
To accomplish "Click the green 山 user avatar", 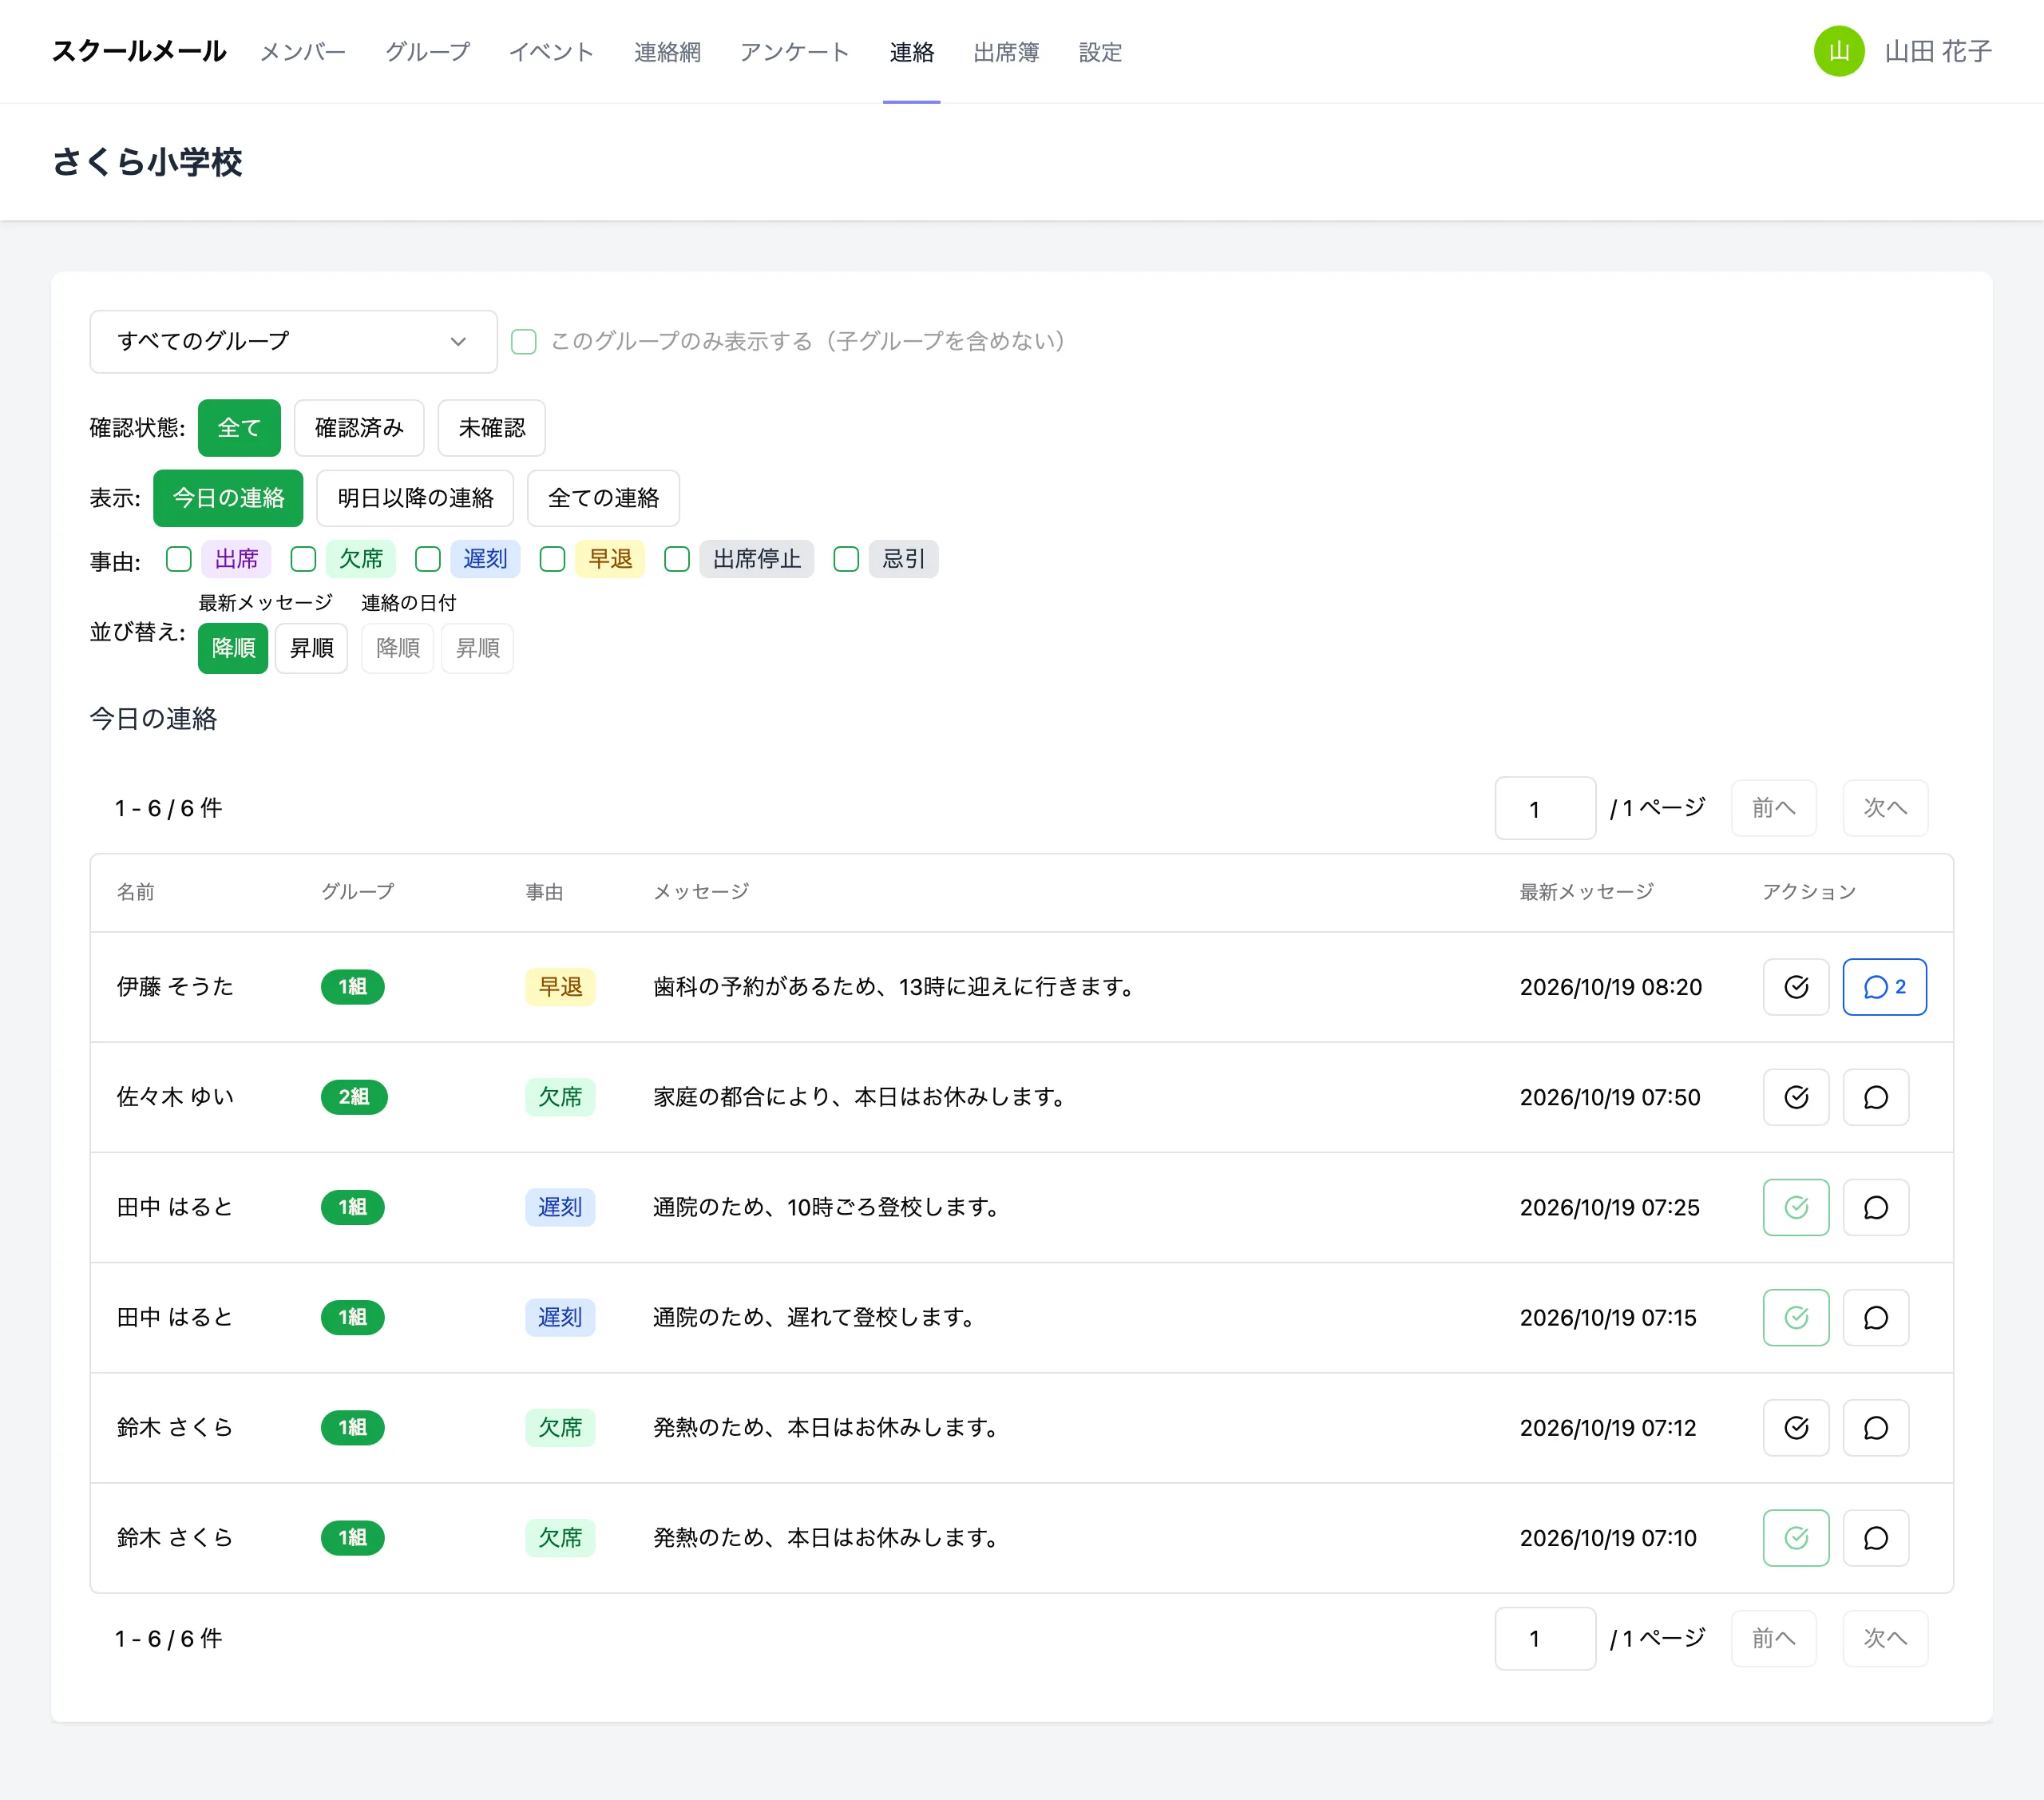I will 1838,51.
